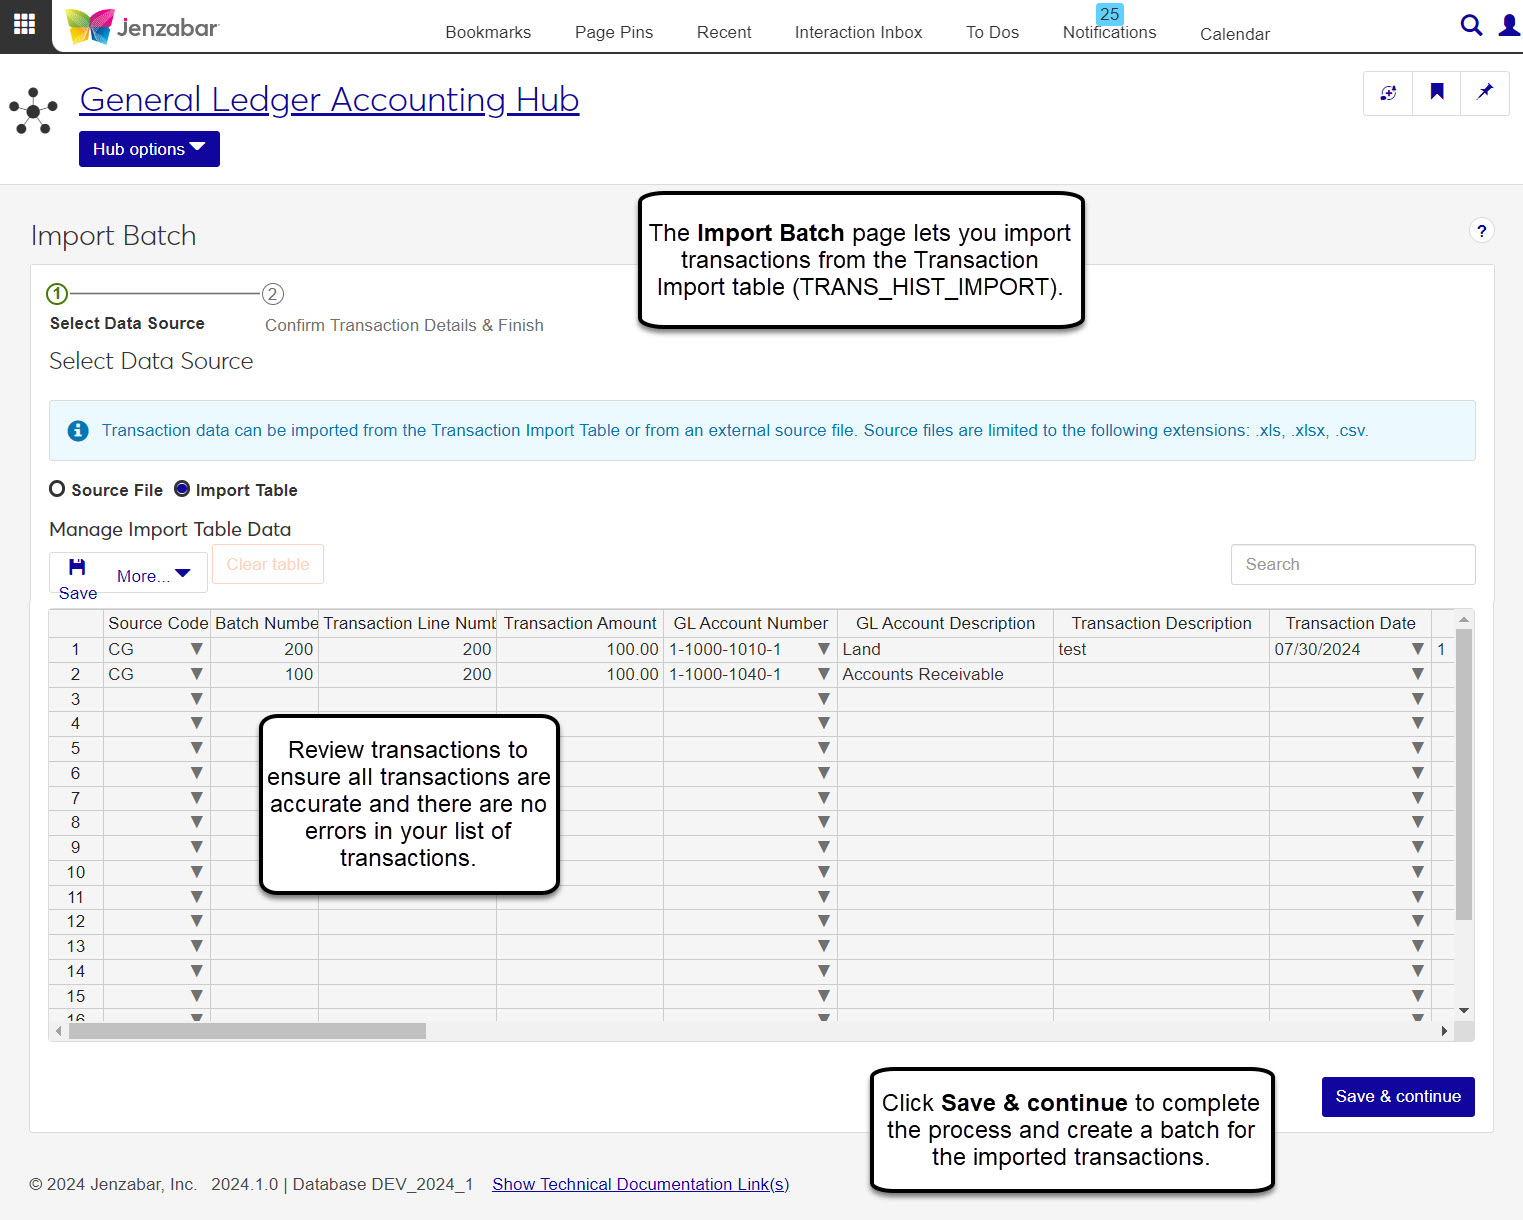Click the horizontal scrollbar of the table
The height and width of the screenshot is (1220, 1523).
pyautogui.click(x=247, y=1031)
